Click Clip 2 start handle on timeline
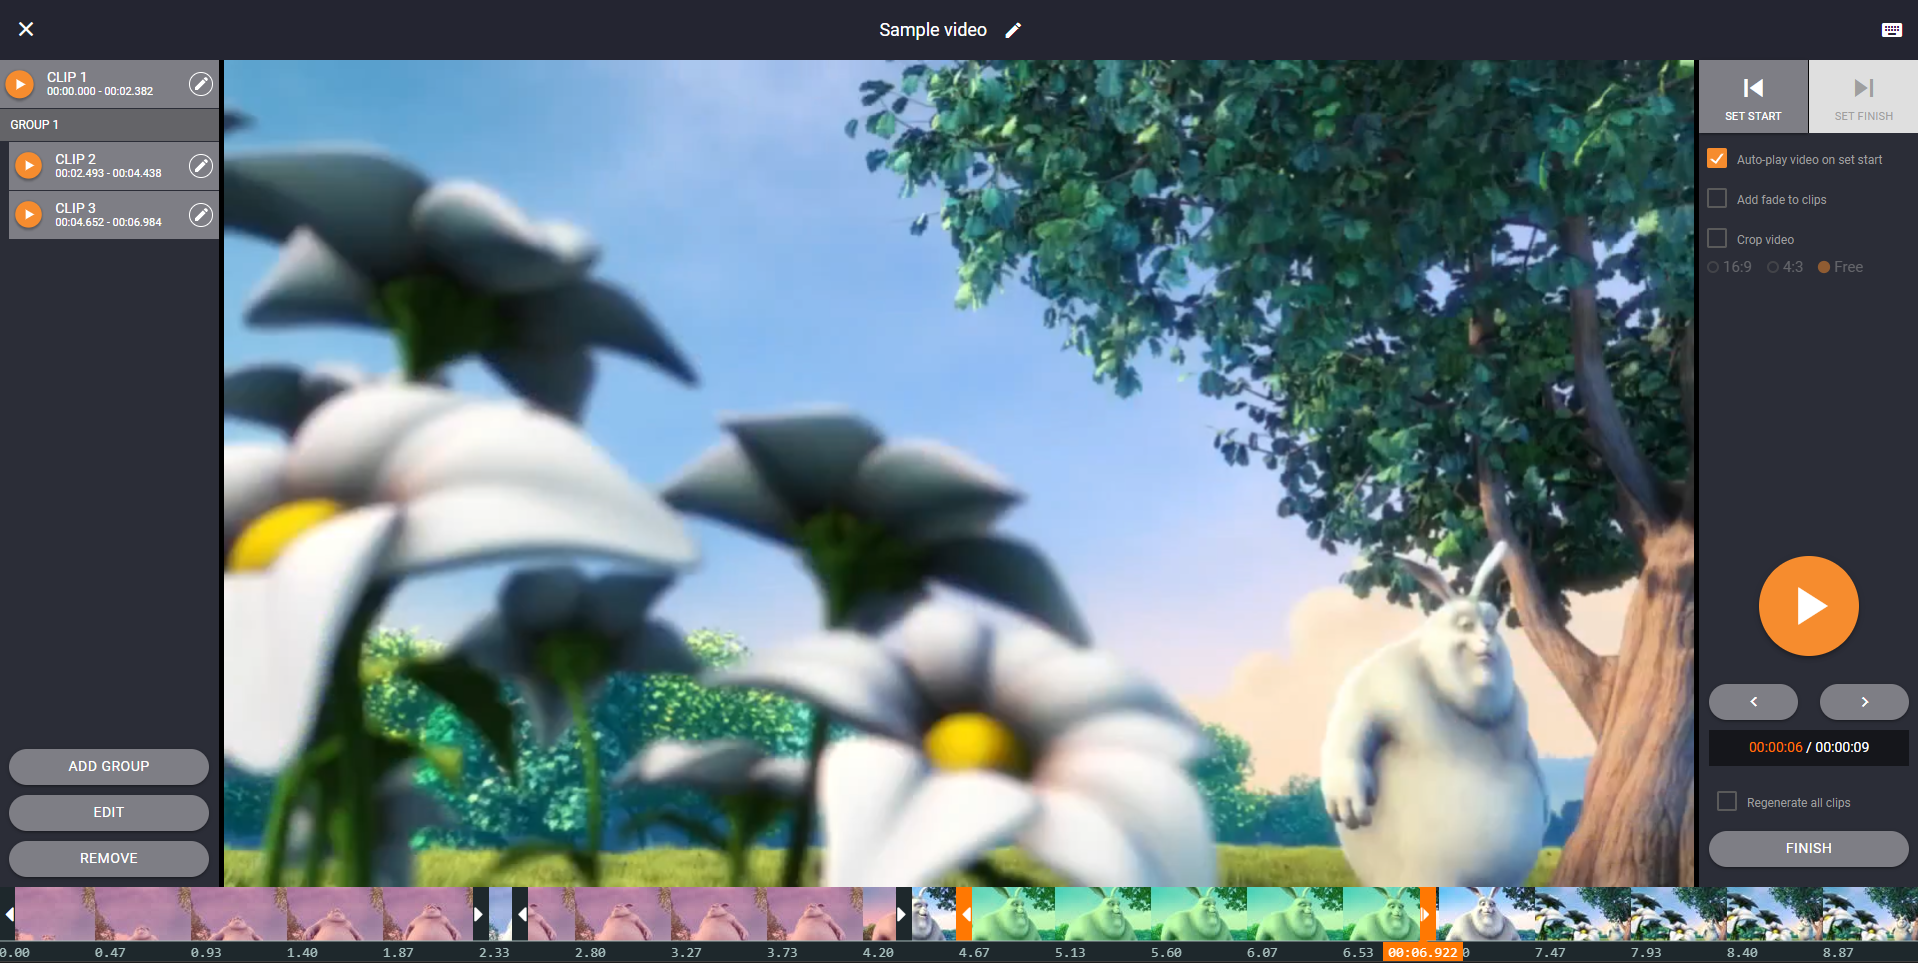This screenshot has height=963, width=1918. coord(520,914)
